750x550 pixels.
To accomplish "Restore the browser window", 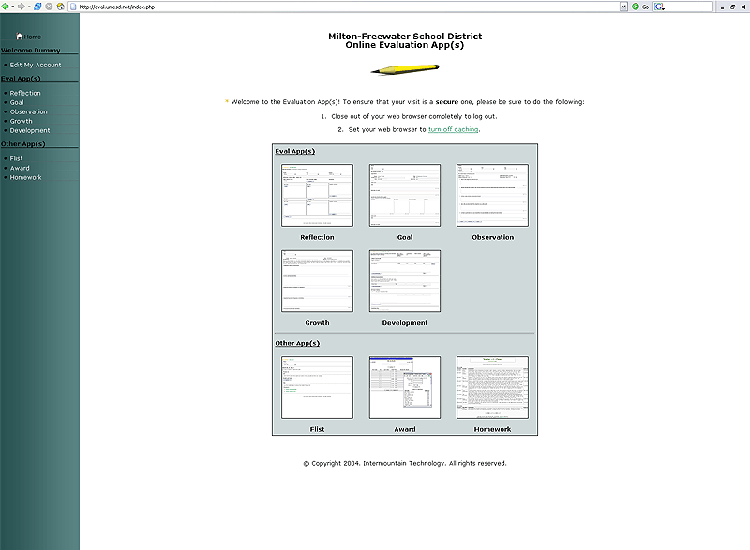I will (x=732, y=7).
